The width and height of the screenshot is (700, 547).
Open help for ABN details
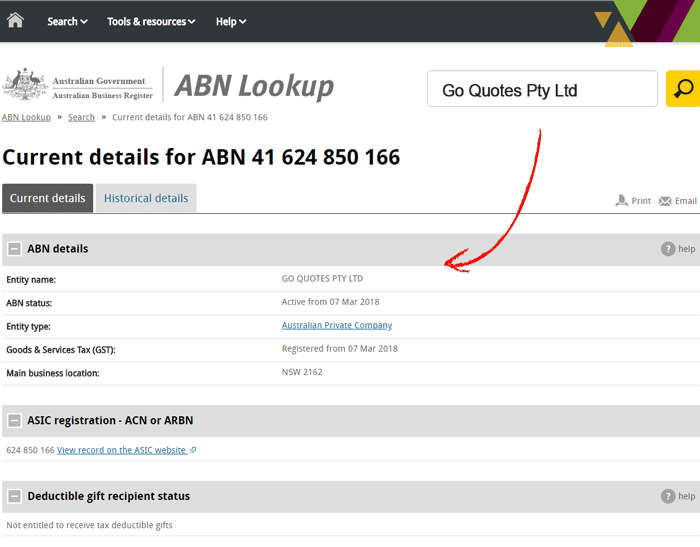(x=678, y=249)
